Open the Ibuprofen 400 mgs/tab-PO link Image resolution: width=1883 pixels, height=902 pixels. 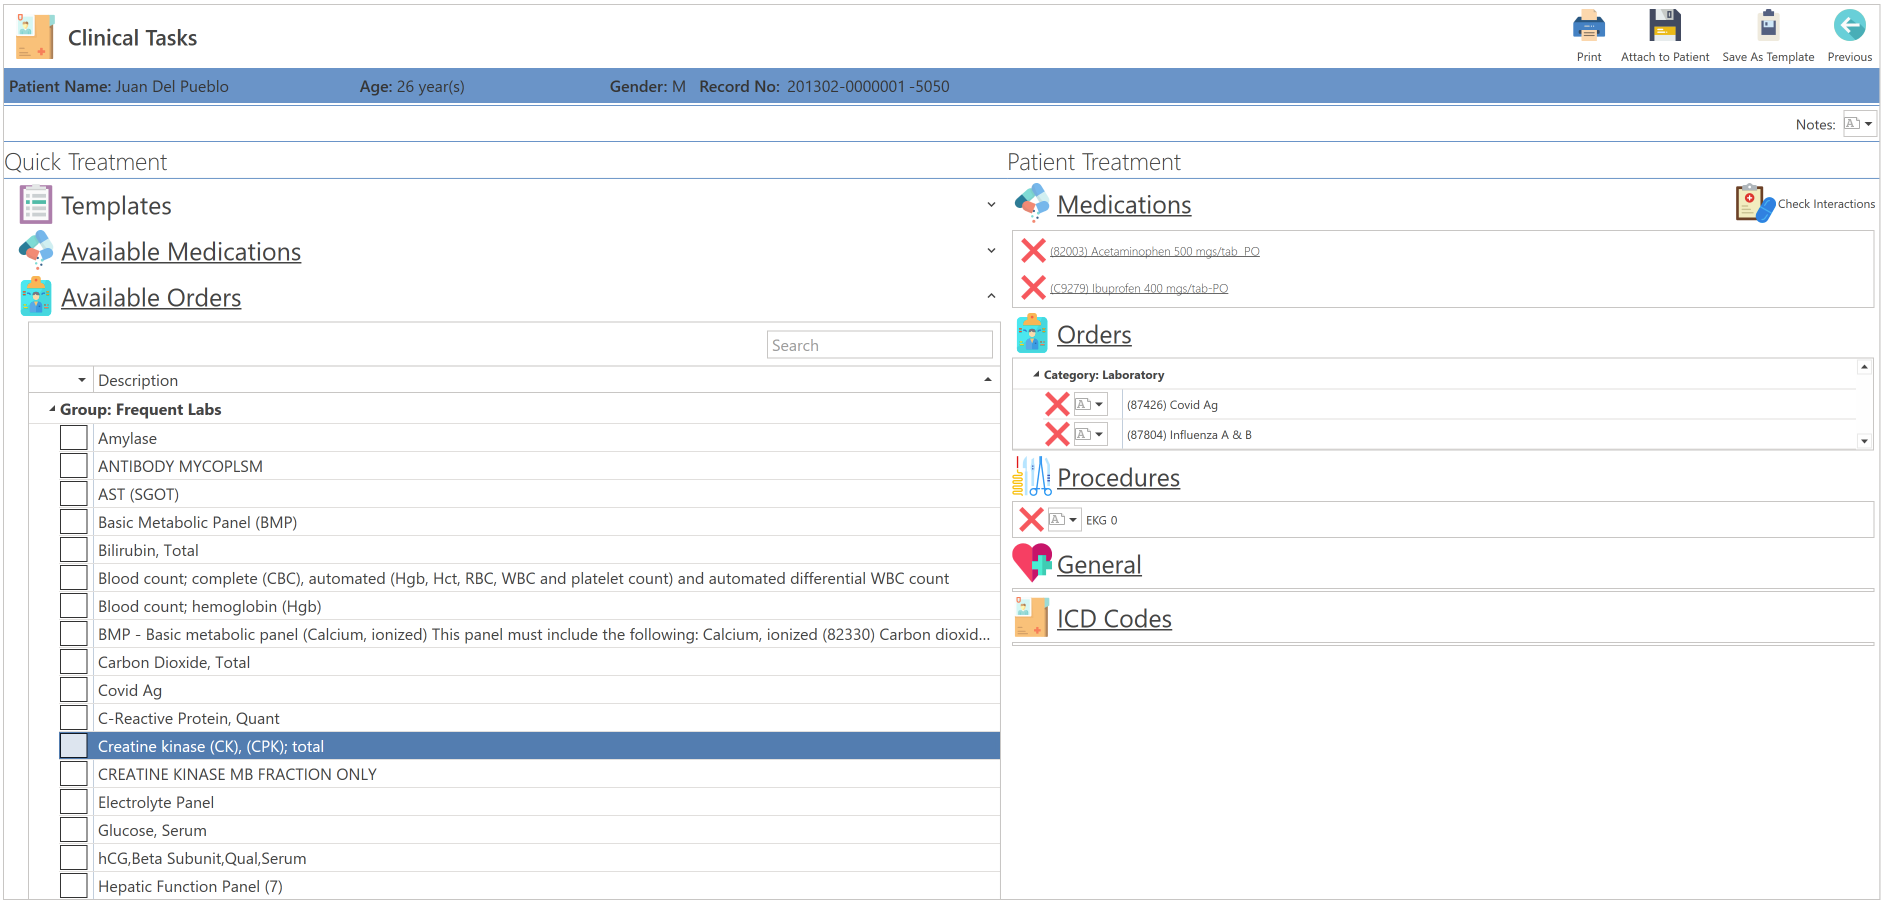(1139, 288)
